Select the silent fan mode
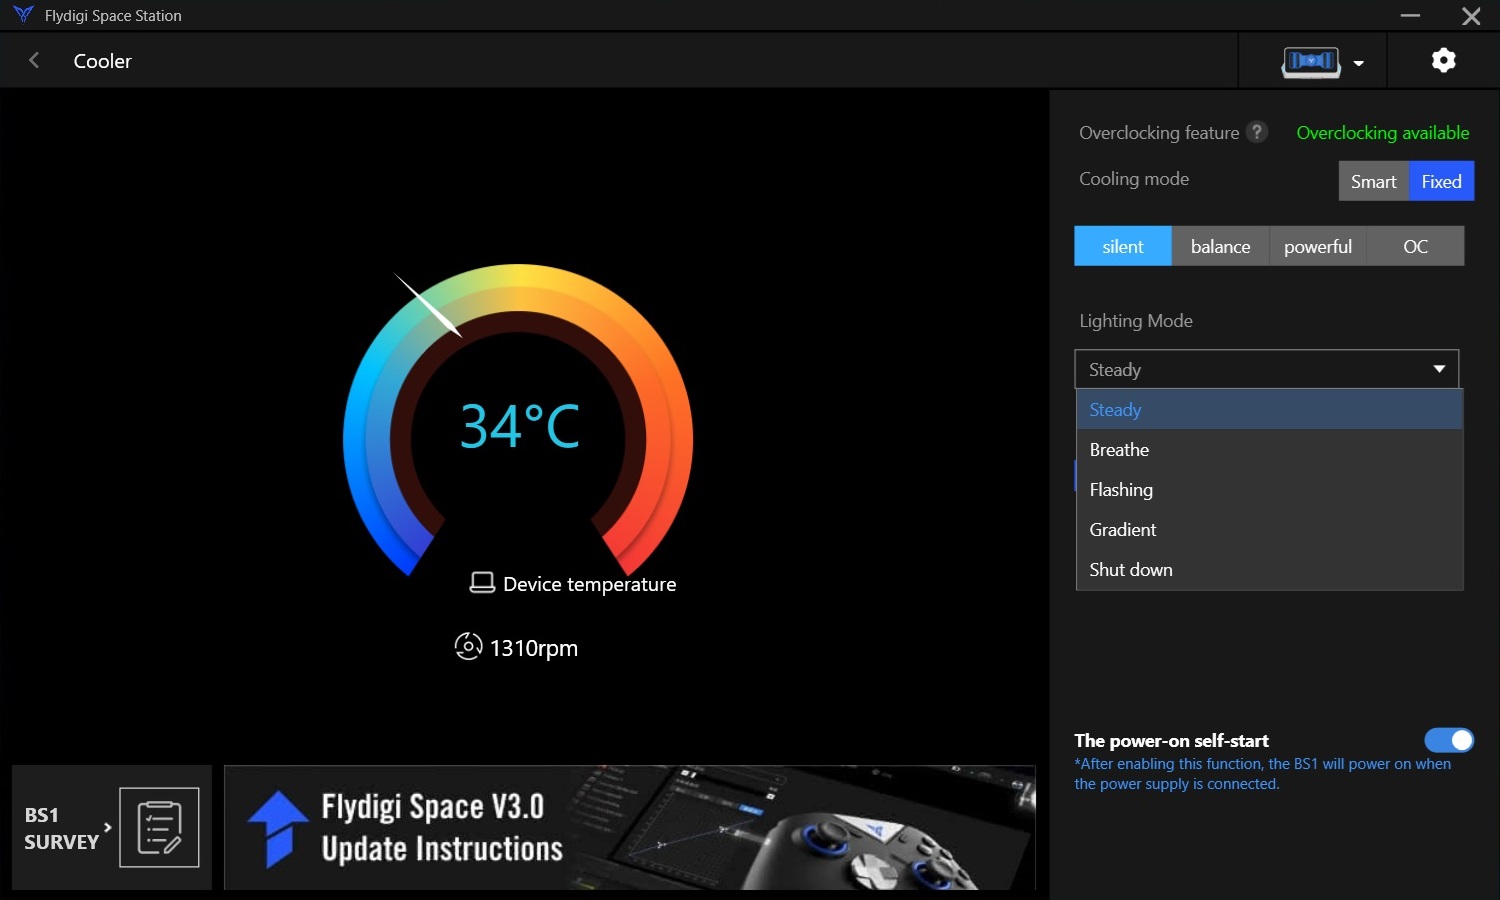 pos(1122,246)
